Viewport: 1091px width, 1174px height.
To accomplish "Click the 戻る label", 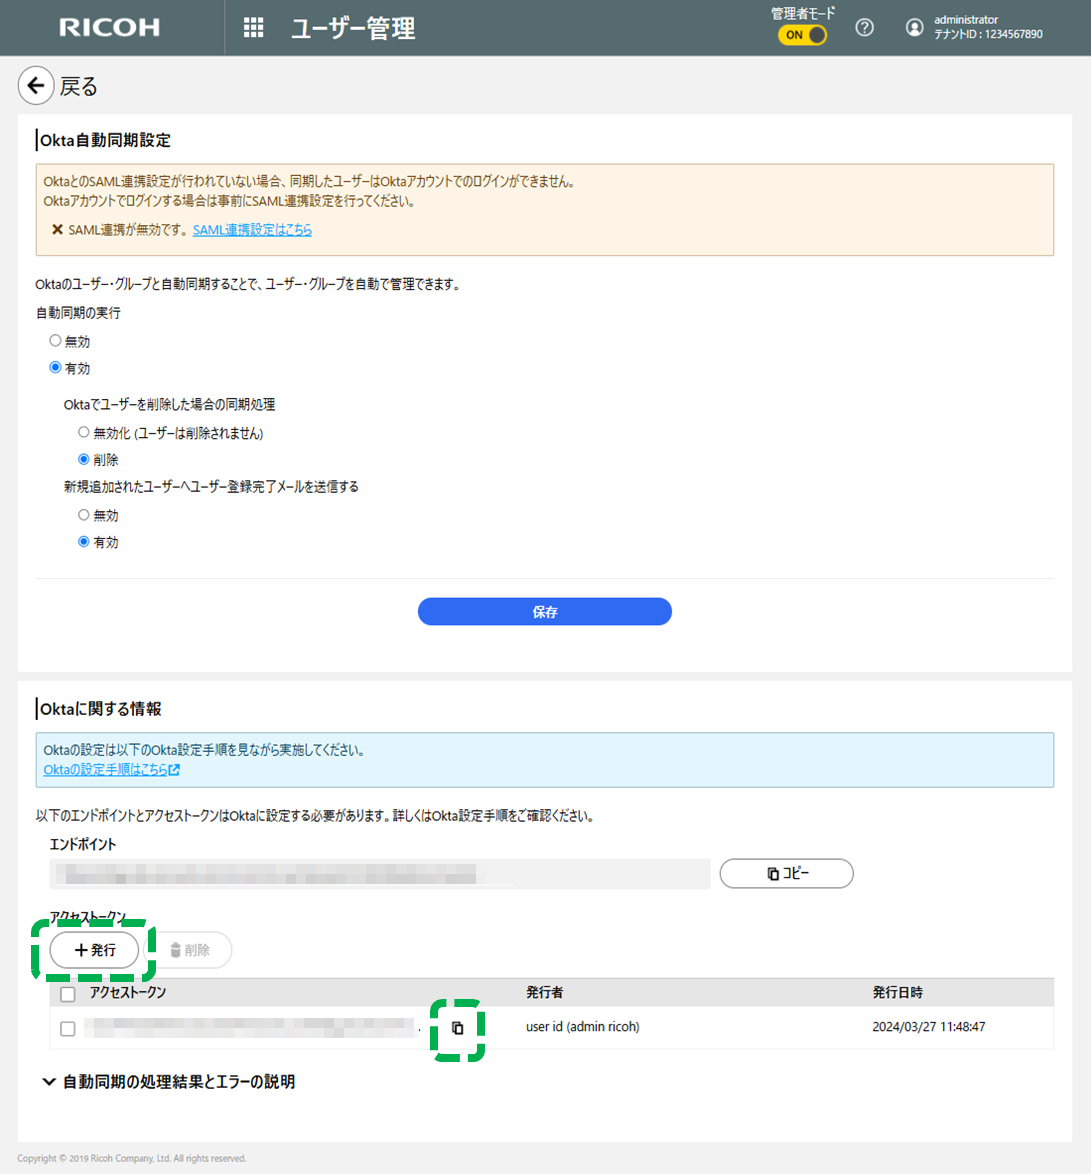I will 79,87.
